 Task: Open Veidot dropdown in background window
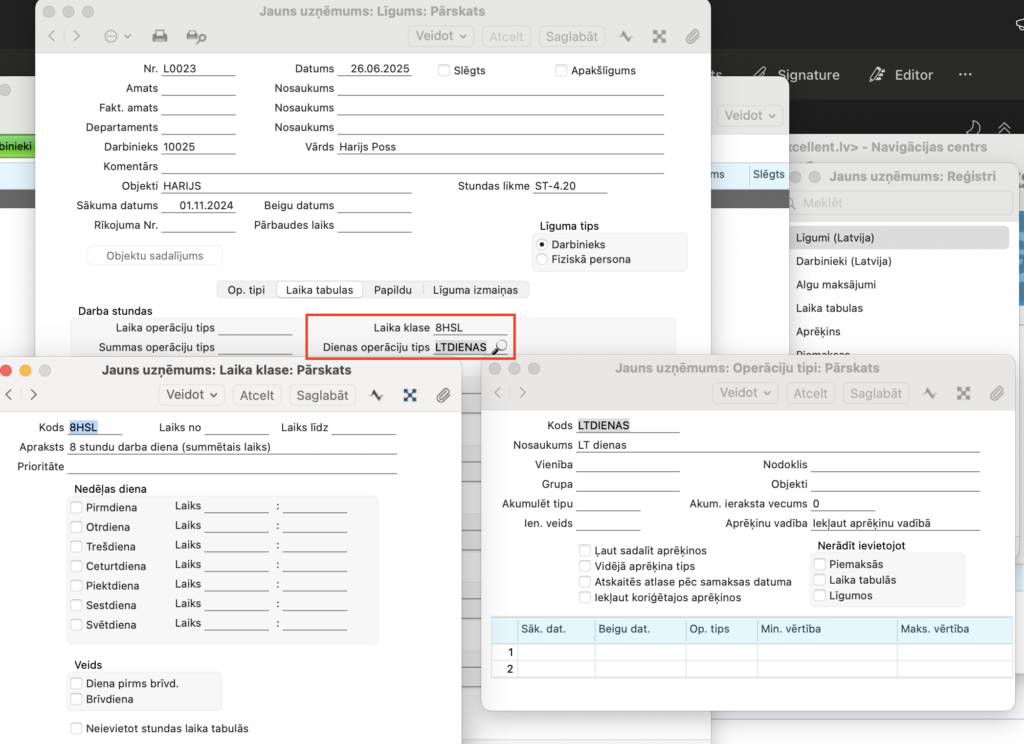[750, 116]
